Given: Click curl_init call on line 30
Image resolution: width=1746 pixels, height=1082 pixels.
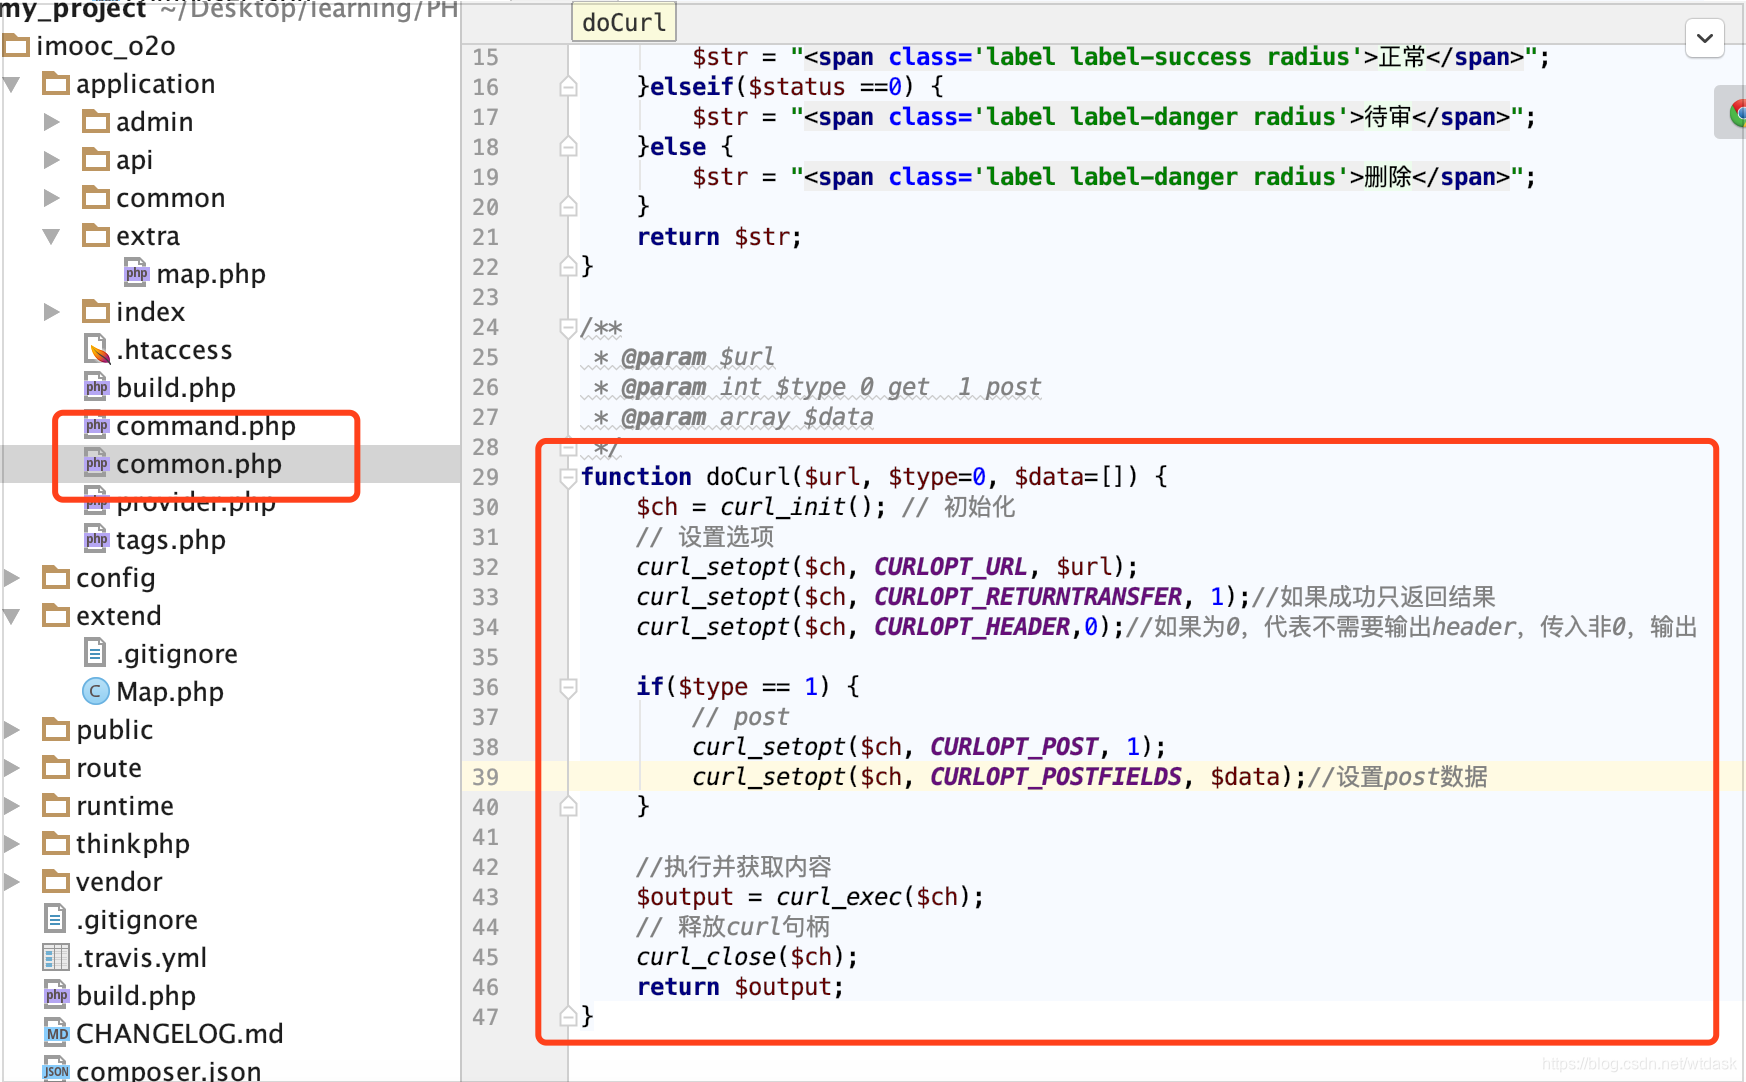Looking at the screenshot, I should 783,507.
